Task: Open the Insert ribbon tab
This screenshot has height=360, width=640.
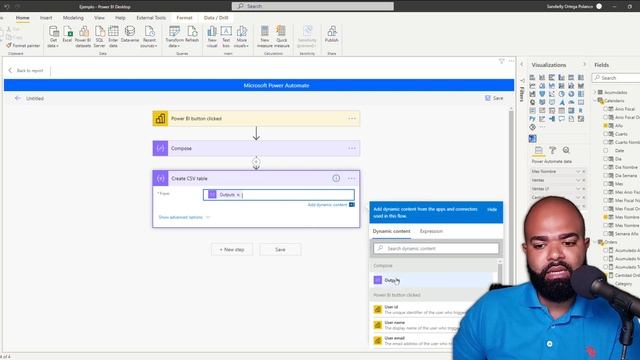Action: point(46,18)
